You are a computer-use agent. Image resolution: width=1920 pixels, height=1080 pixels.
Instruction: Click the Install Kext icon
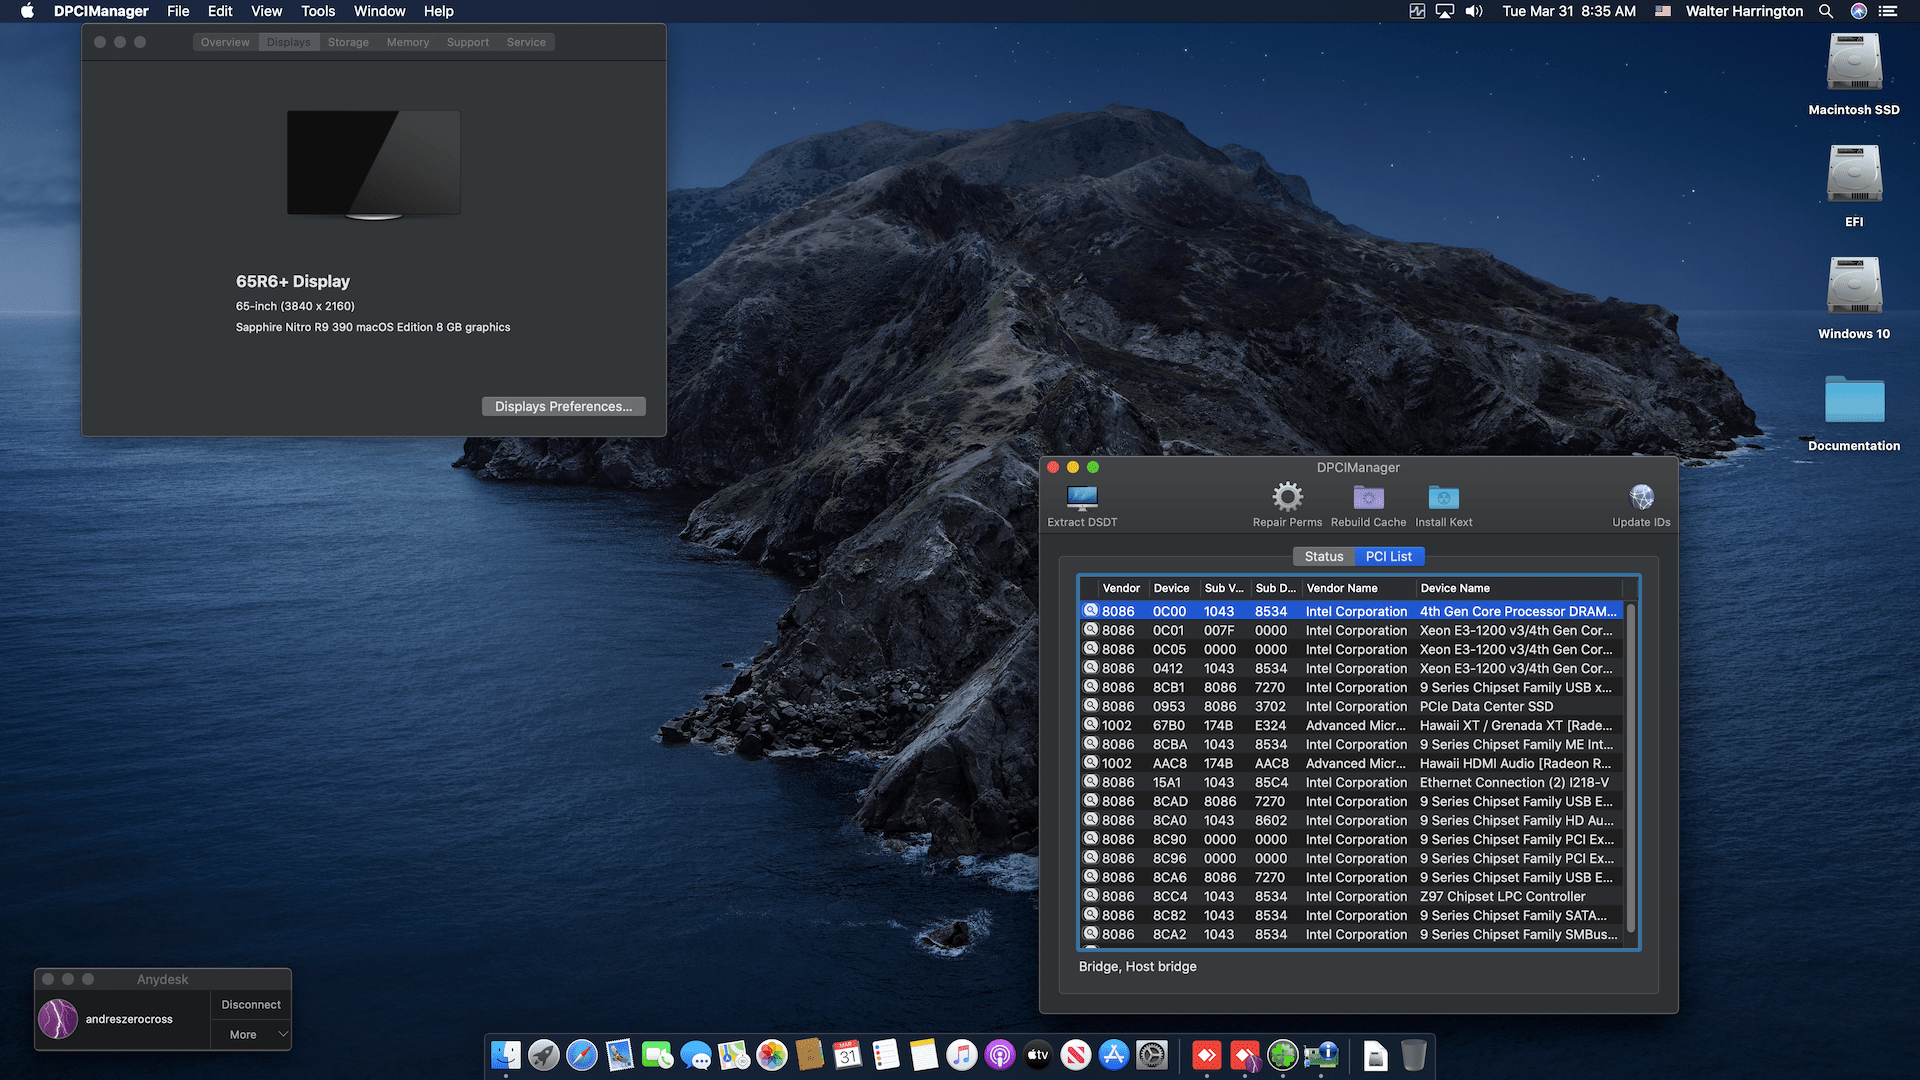pos(1443,498)
